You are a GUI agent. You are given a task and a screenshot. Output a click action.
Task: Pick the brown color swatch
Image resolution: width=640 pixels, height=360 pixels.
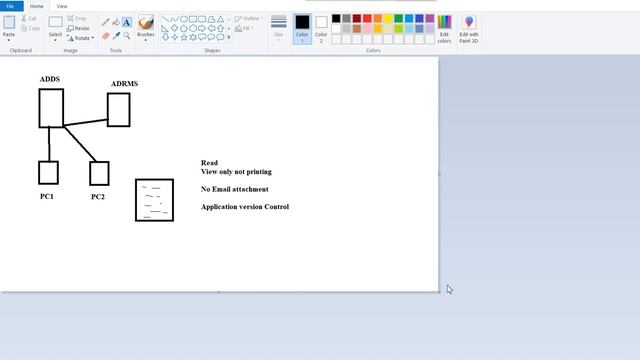[x=357, y=29]
